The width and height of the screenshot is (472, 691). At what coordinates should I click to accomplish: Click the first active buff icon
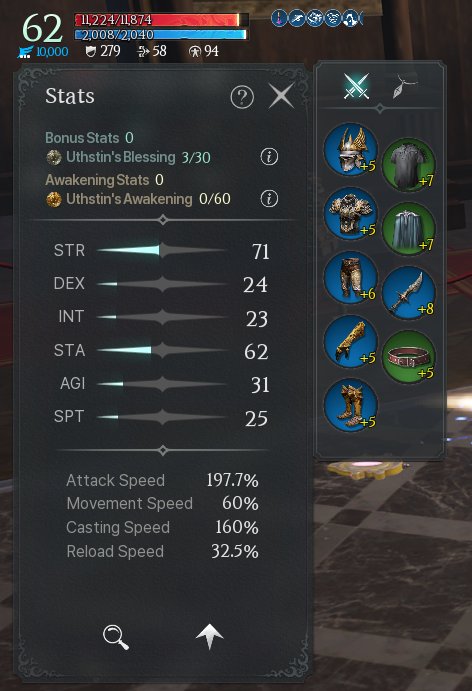pos(279,19)
